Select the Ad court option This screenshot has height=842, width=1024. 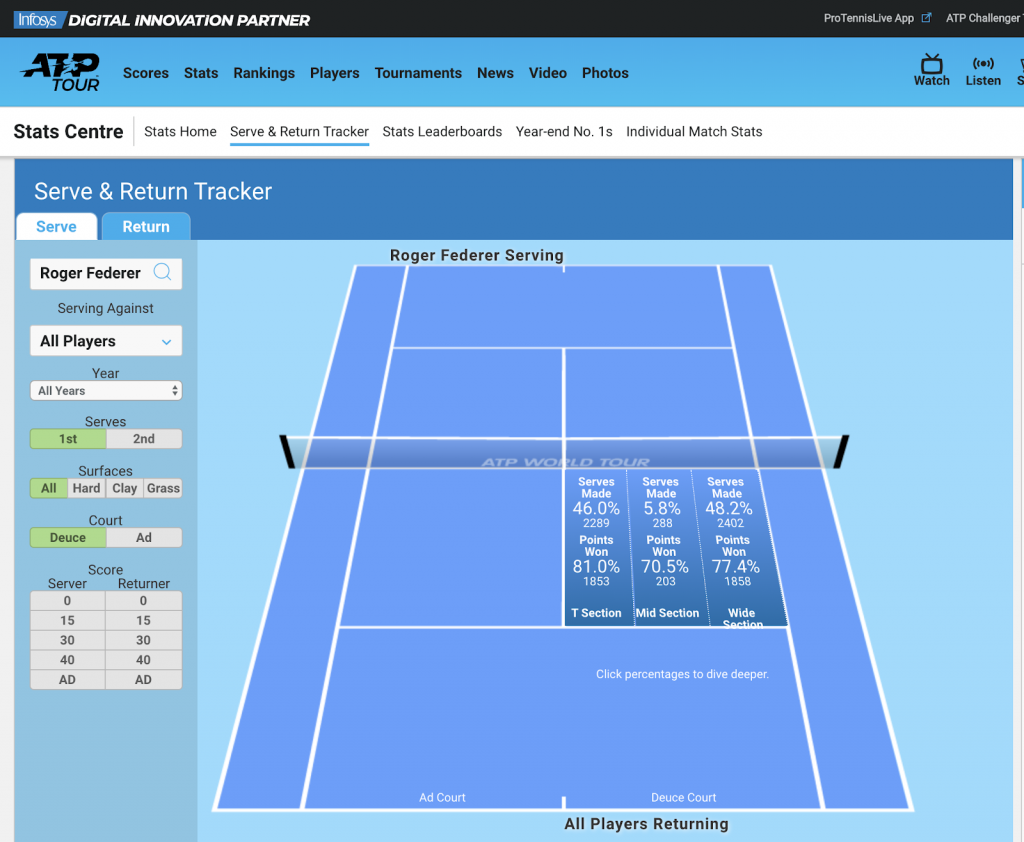tap(144, 538)
